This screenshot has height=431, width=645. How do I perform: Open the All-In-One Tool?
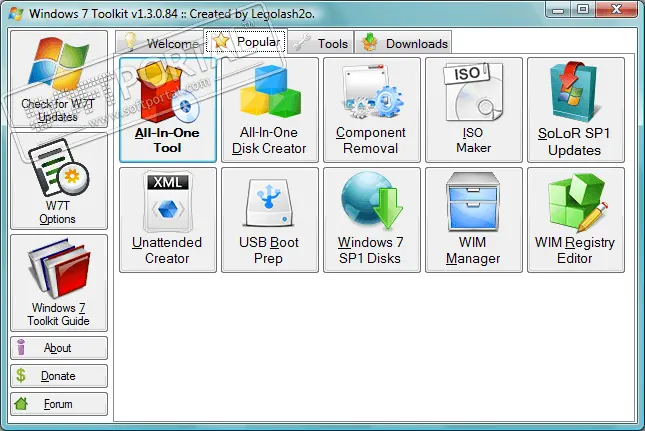[168, 110]
